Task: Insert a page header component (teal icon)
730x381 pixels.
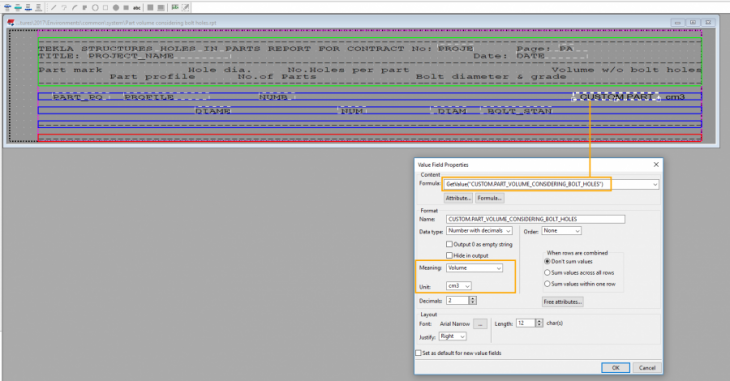Action: (x=18, y=7)
